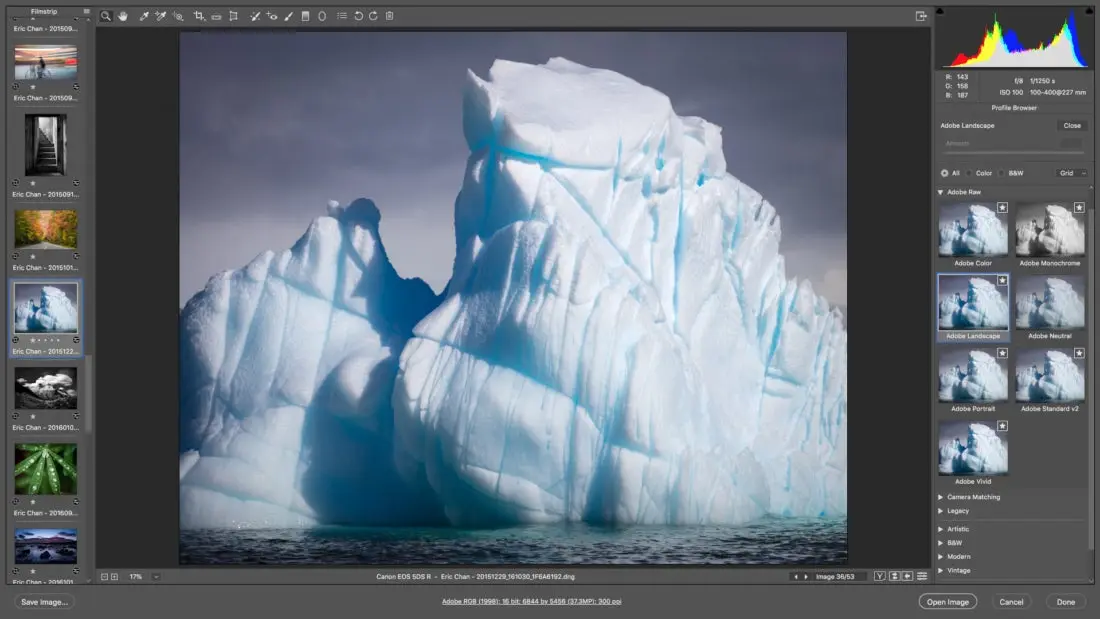This screenshot has width=1100, height=619.
Task: Activate the Hand tool
Action: 122,16
